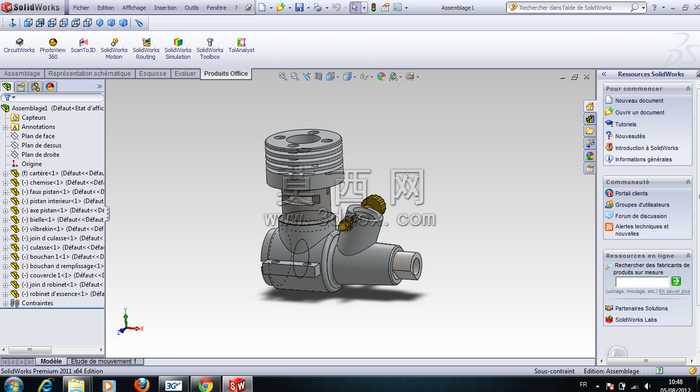Screen dimensions: 700x392
Task: Open Internet Explorer from taskbar
Action: coord(46,384)
